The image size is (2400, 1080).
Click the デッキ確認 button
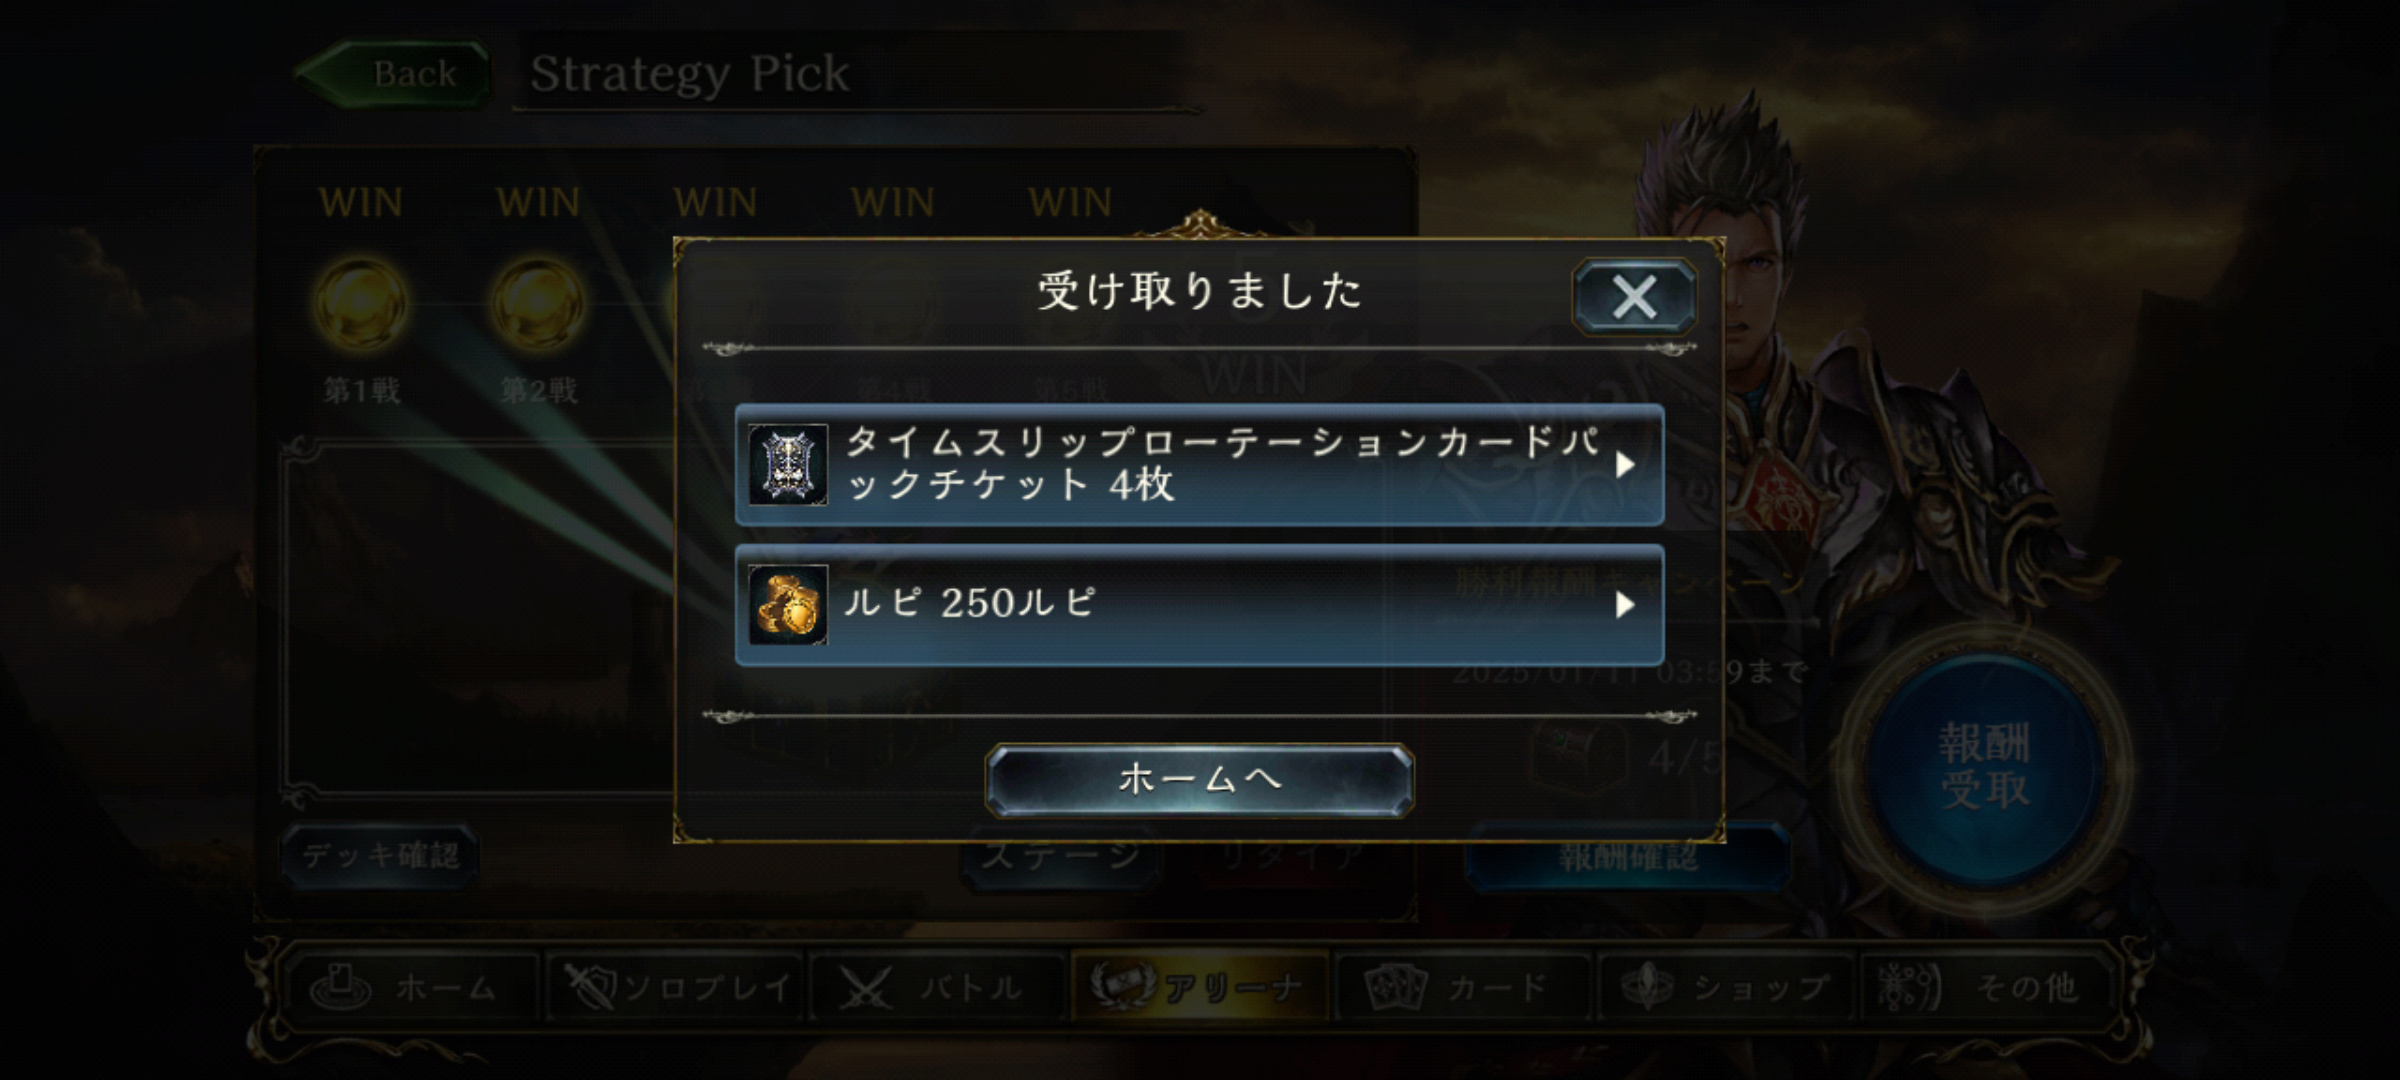point(379,856)
